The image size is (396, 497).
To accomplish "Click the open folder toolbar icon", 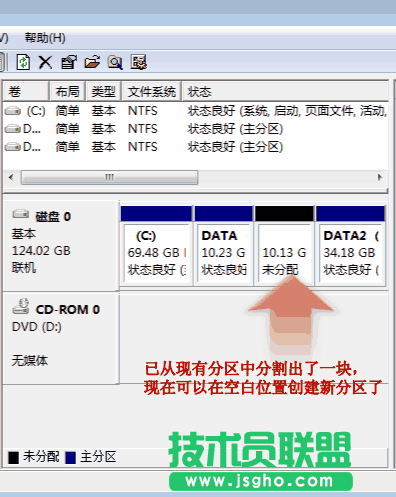I will (x=92, y=62).
